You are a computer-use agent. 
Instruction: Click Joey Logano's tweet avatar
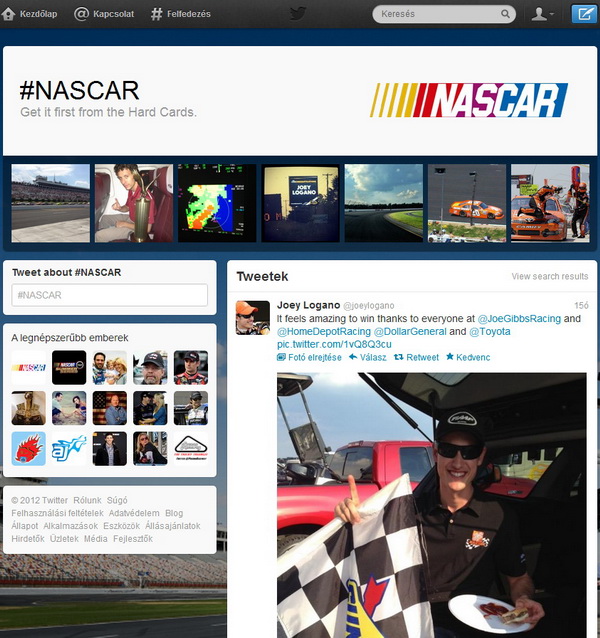pyautogui.click(x=253, y=318)
